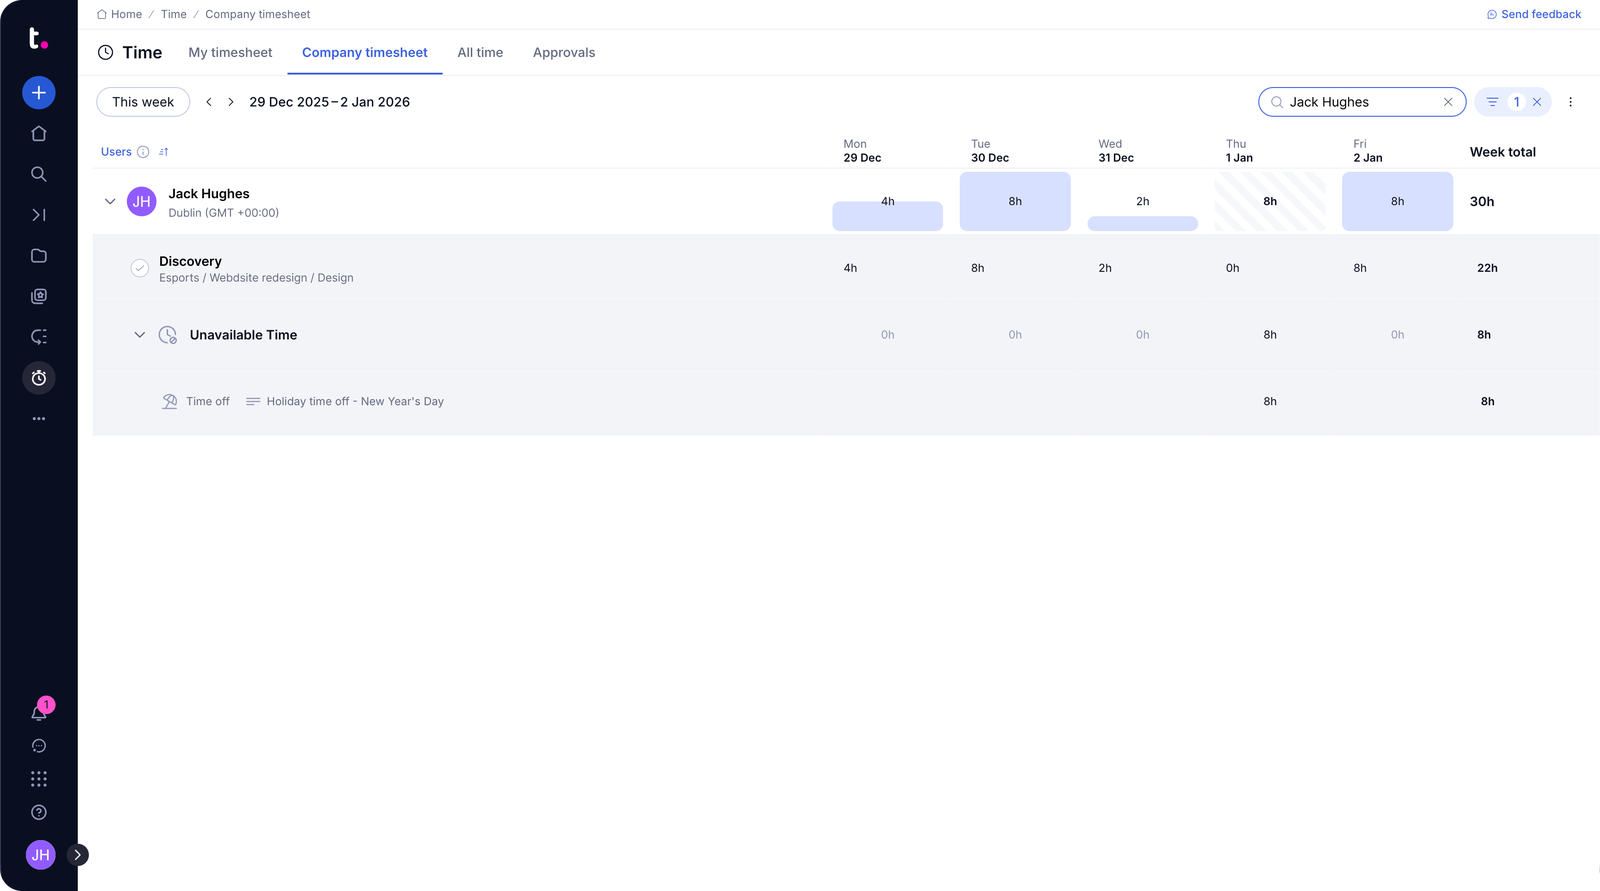This screenshot has width=1600, height=891.
Task: Switch to the My timesheet tab
Action: click(230, 53)
